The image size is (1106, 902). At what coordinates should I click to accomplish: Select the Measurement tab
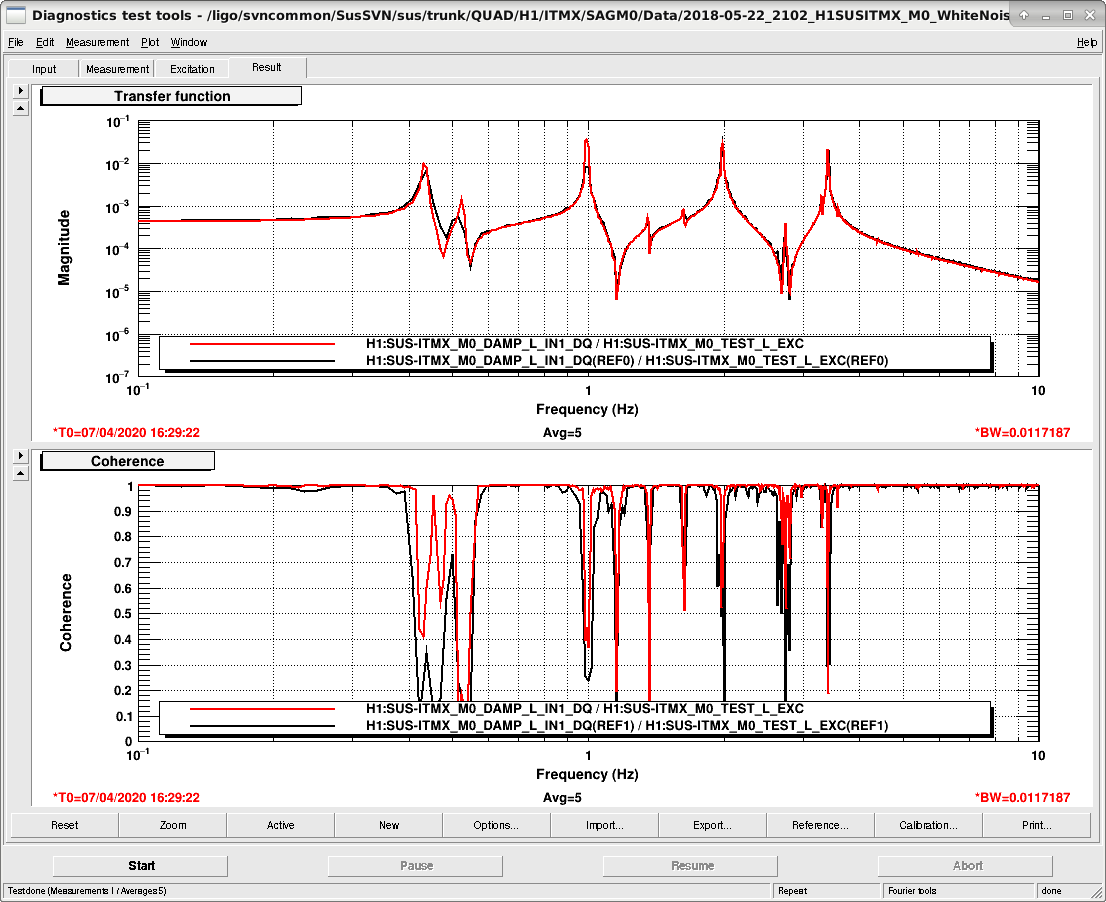pyautogui.click(x=117, y=69)
